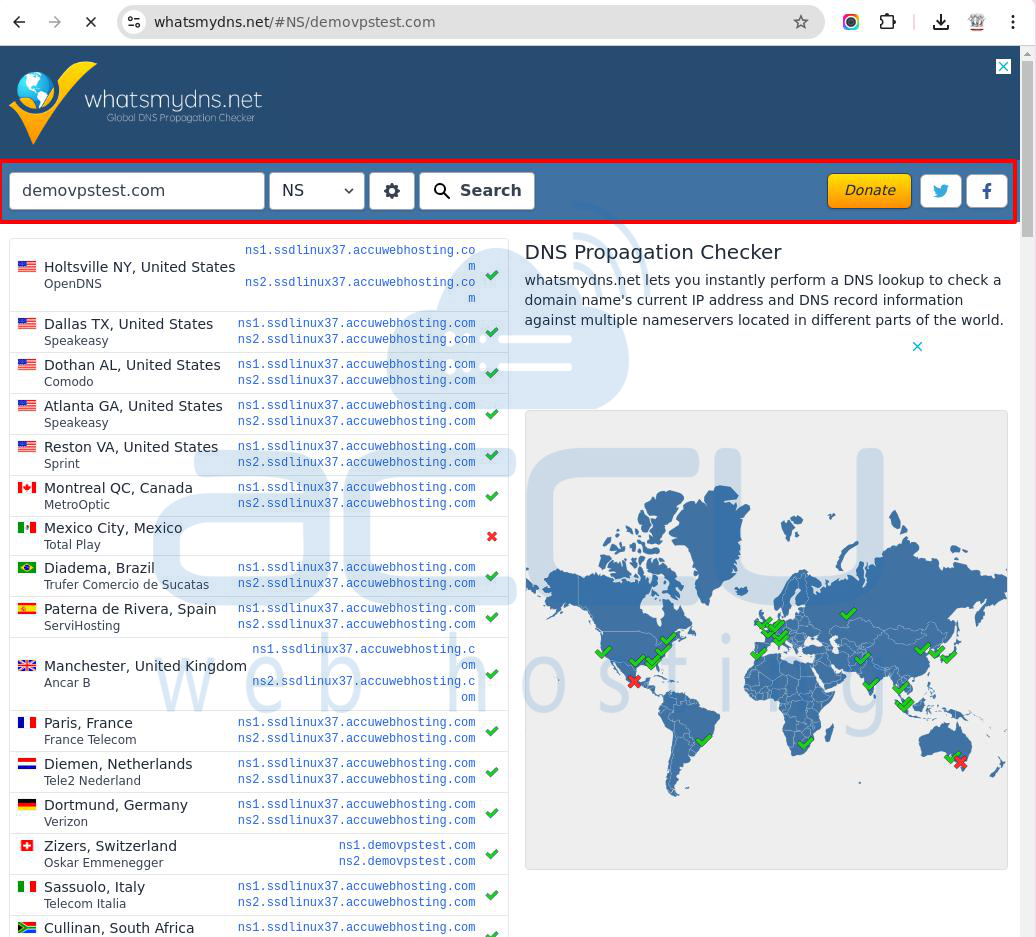Screen dimensions: 1036x937
Task: Share on Facebook using the f button
Action: point(987,191)
